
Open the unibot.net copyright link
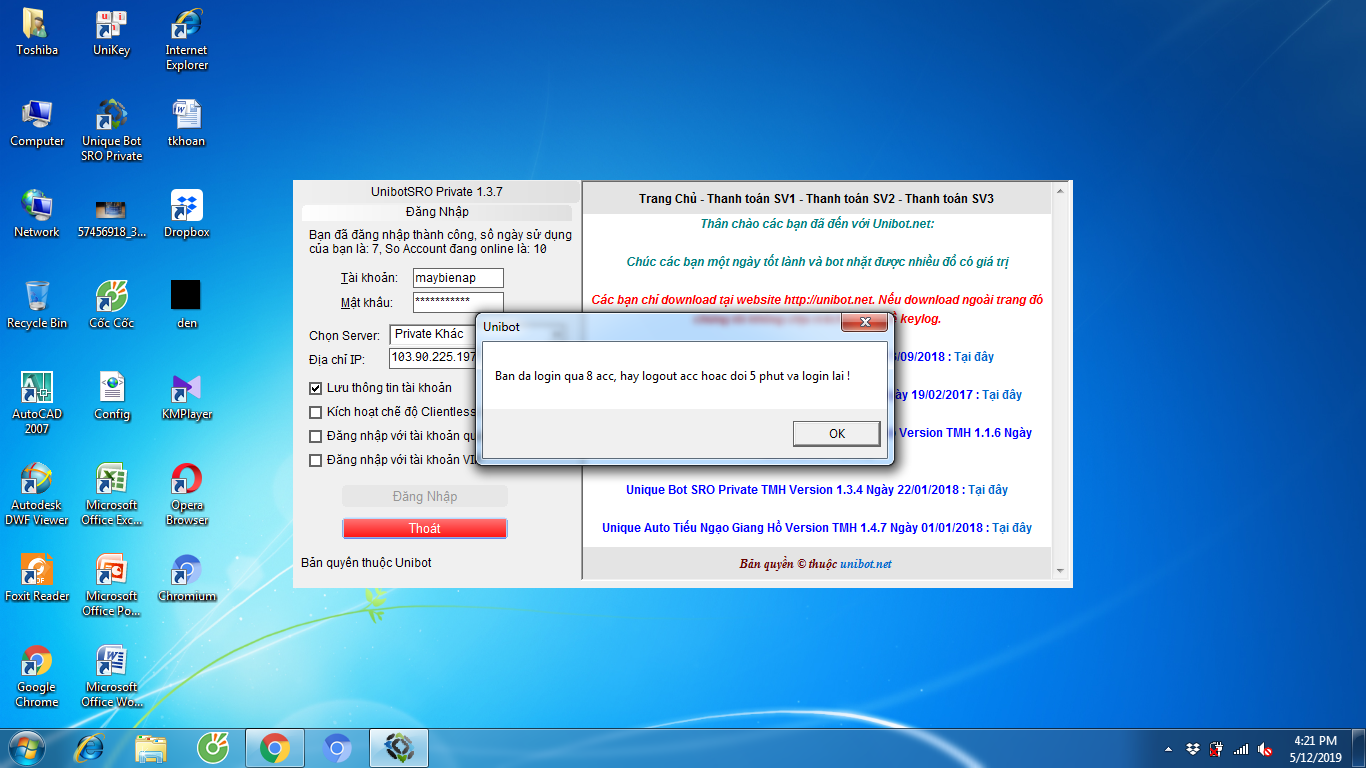[x=866, y=564]
